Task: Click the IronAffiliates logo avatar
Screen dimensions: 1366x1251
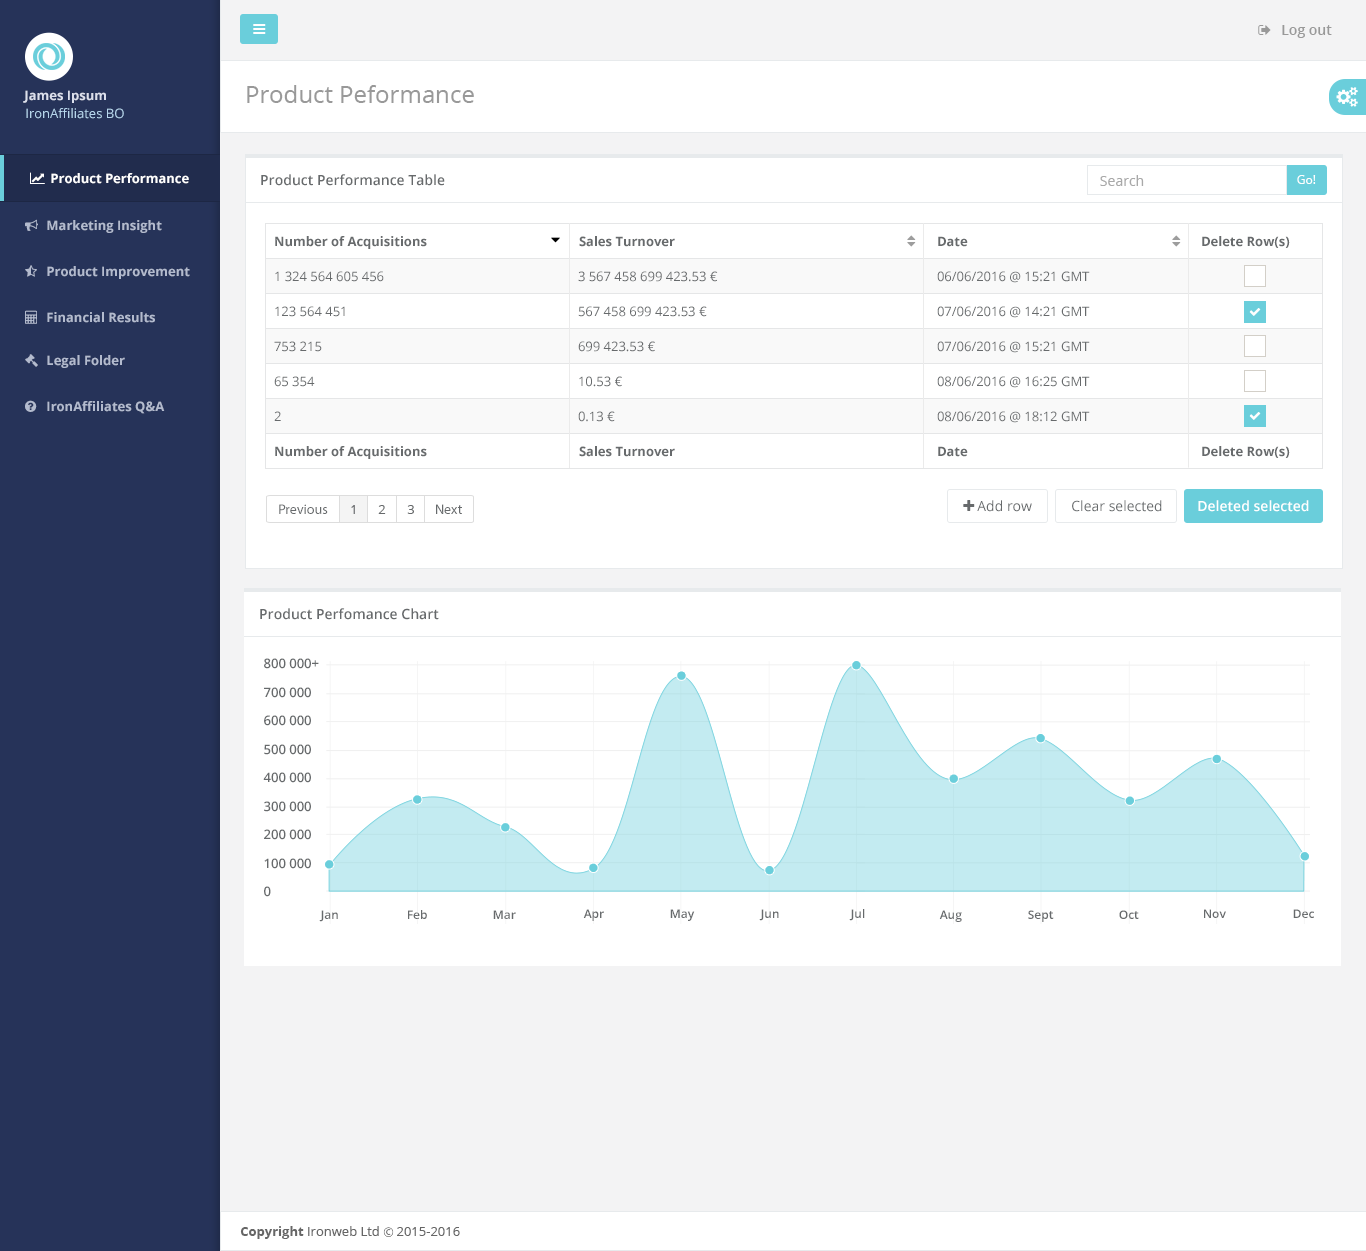Action: (x=49, y=57)
